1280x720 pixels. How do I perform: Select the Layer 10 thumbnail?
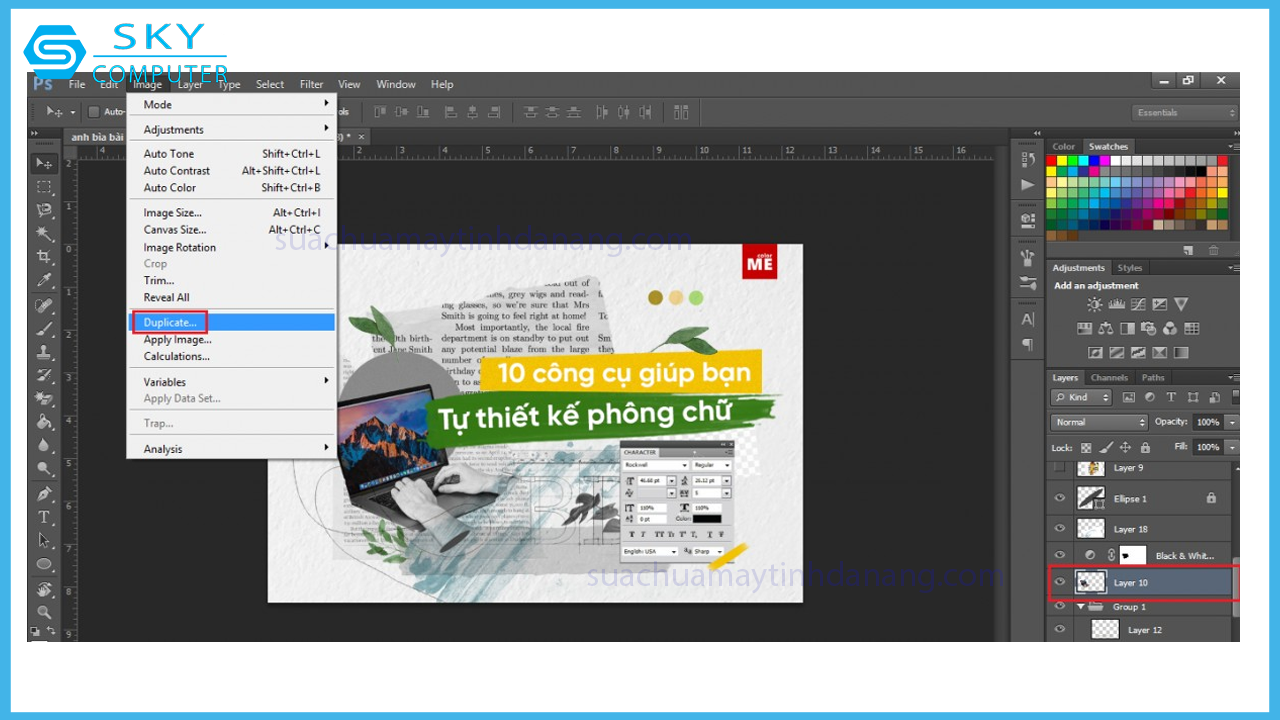point(1090,582)
